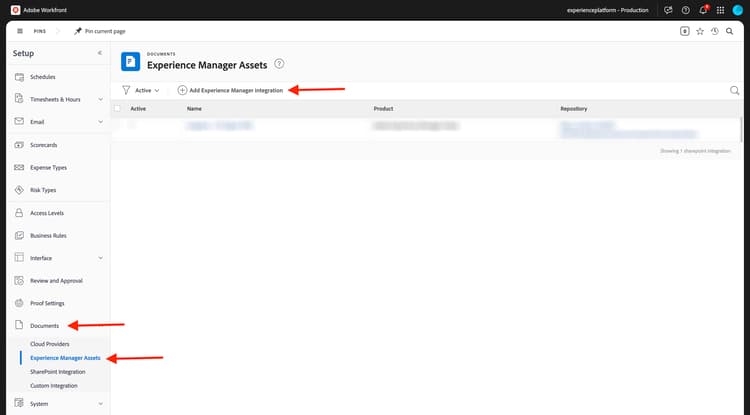Click the Access Levels lock icon
The height and width of the screenshot is (415, 750).
click(x=19, y=213)
